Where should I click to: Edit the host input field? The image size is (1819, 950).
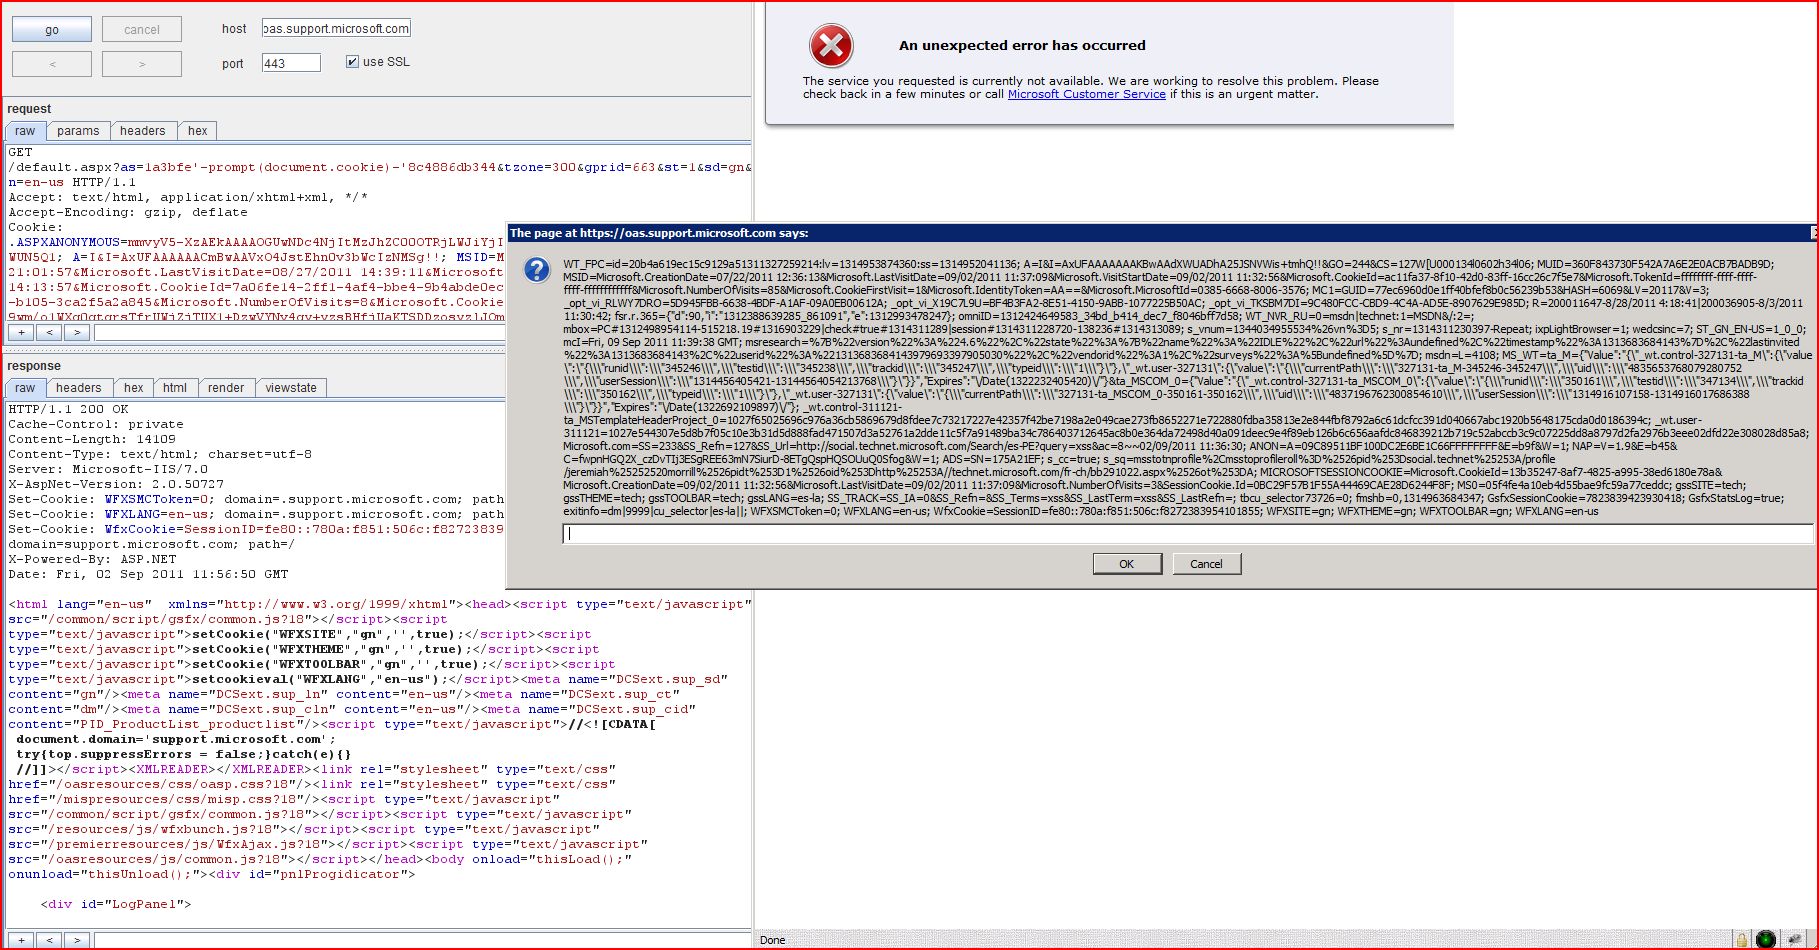(336, 29)
